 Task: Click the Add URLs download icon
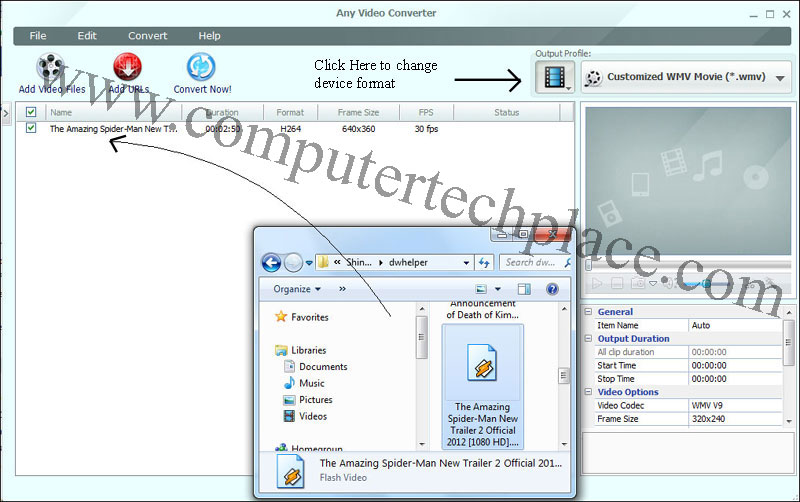pyautogui.click(x=128, y=67)
